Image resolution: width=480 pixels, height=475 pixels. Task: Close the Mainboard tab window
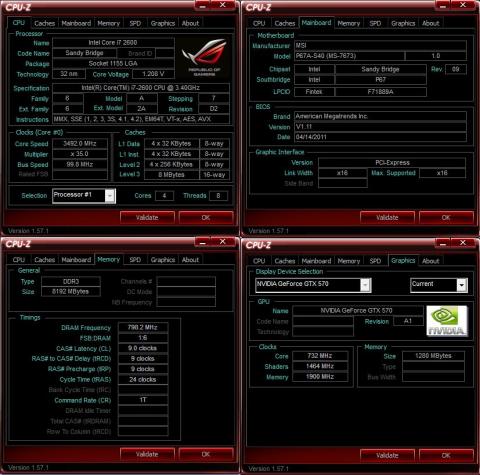click(463, 5)
